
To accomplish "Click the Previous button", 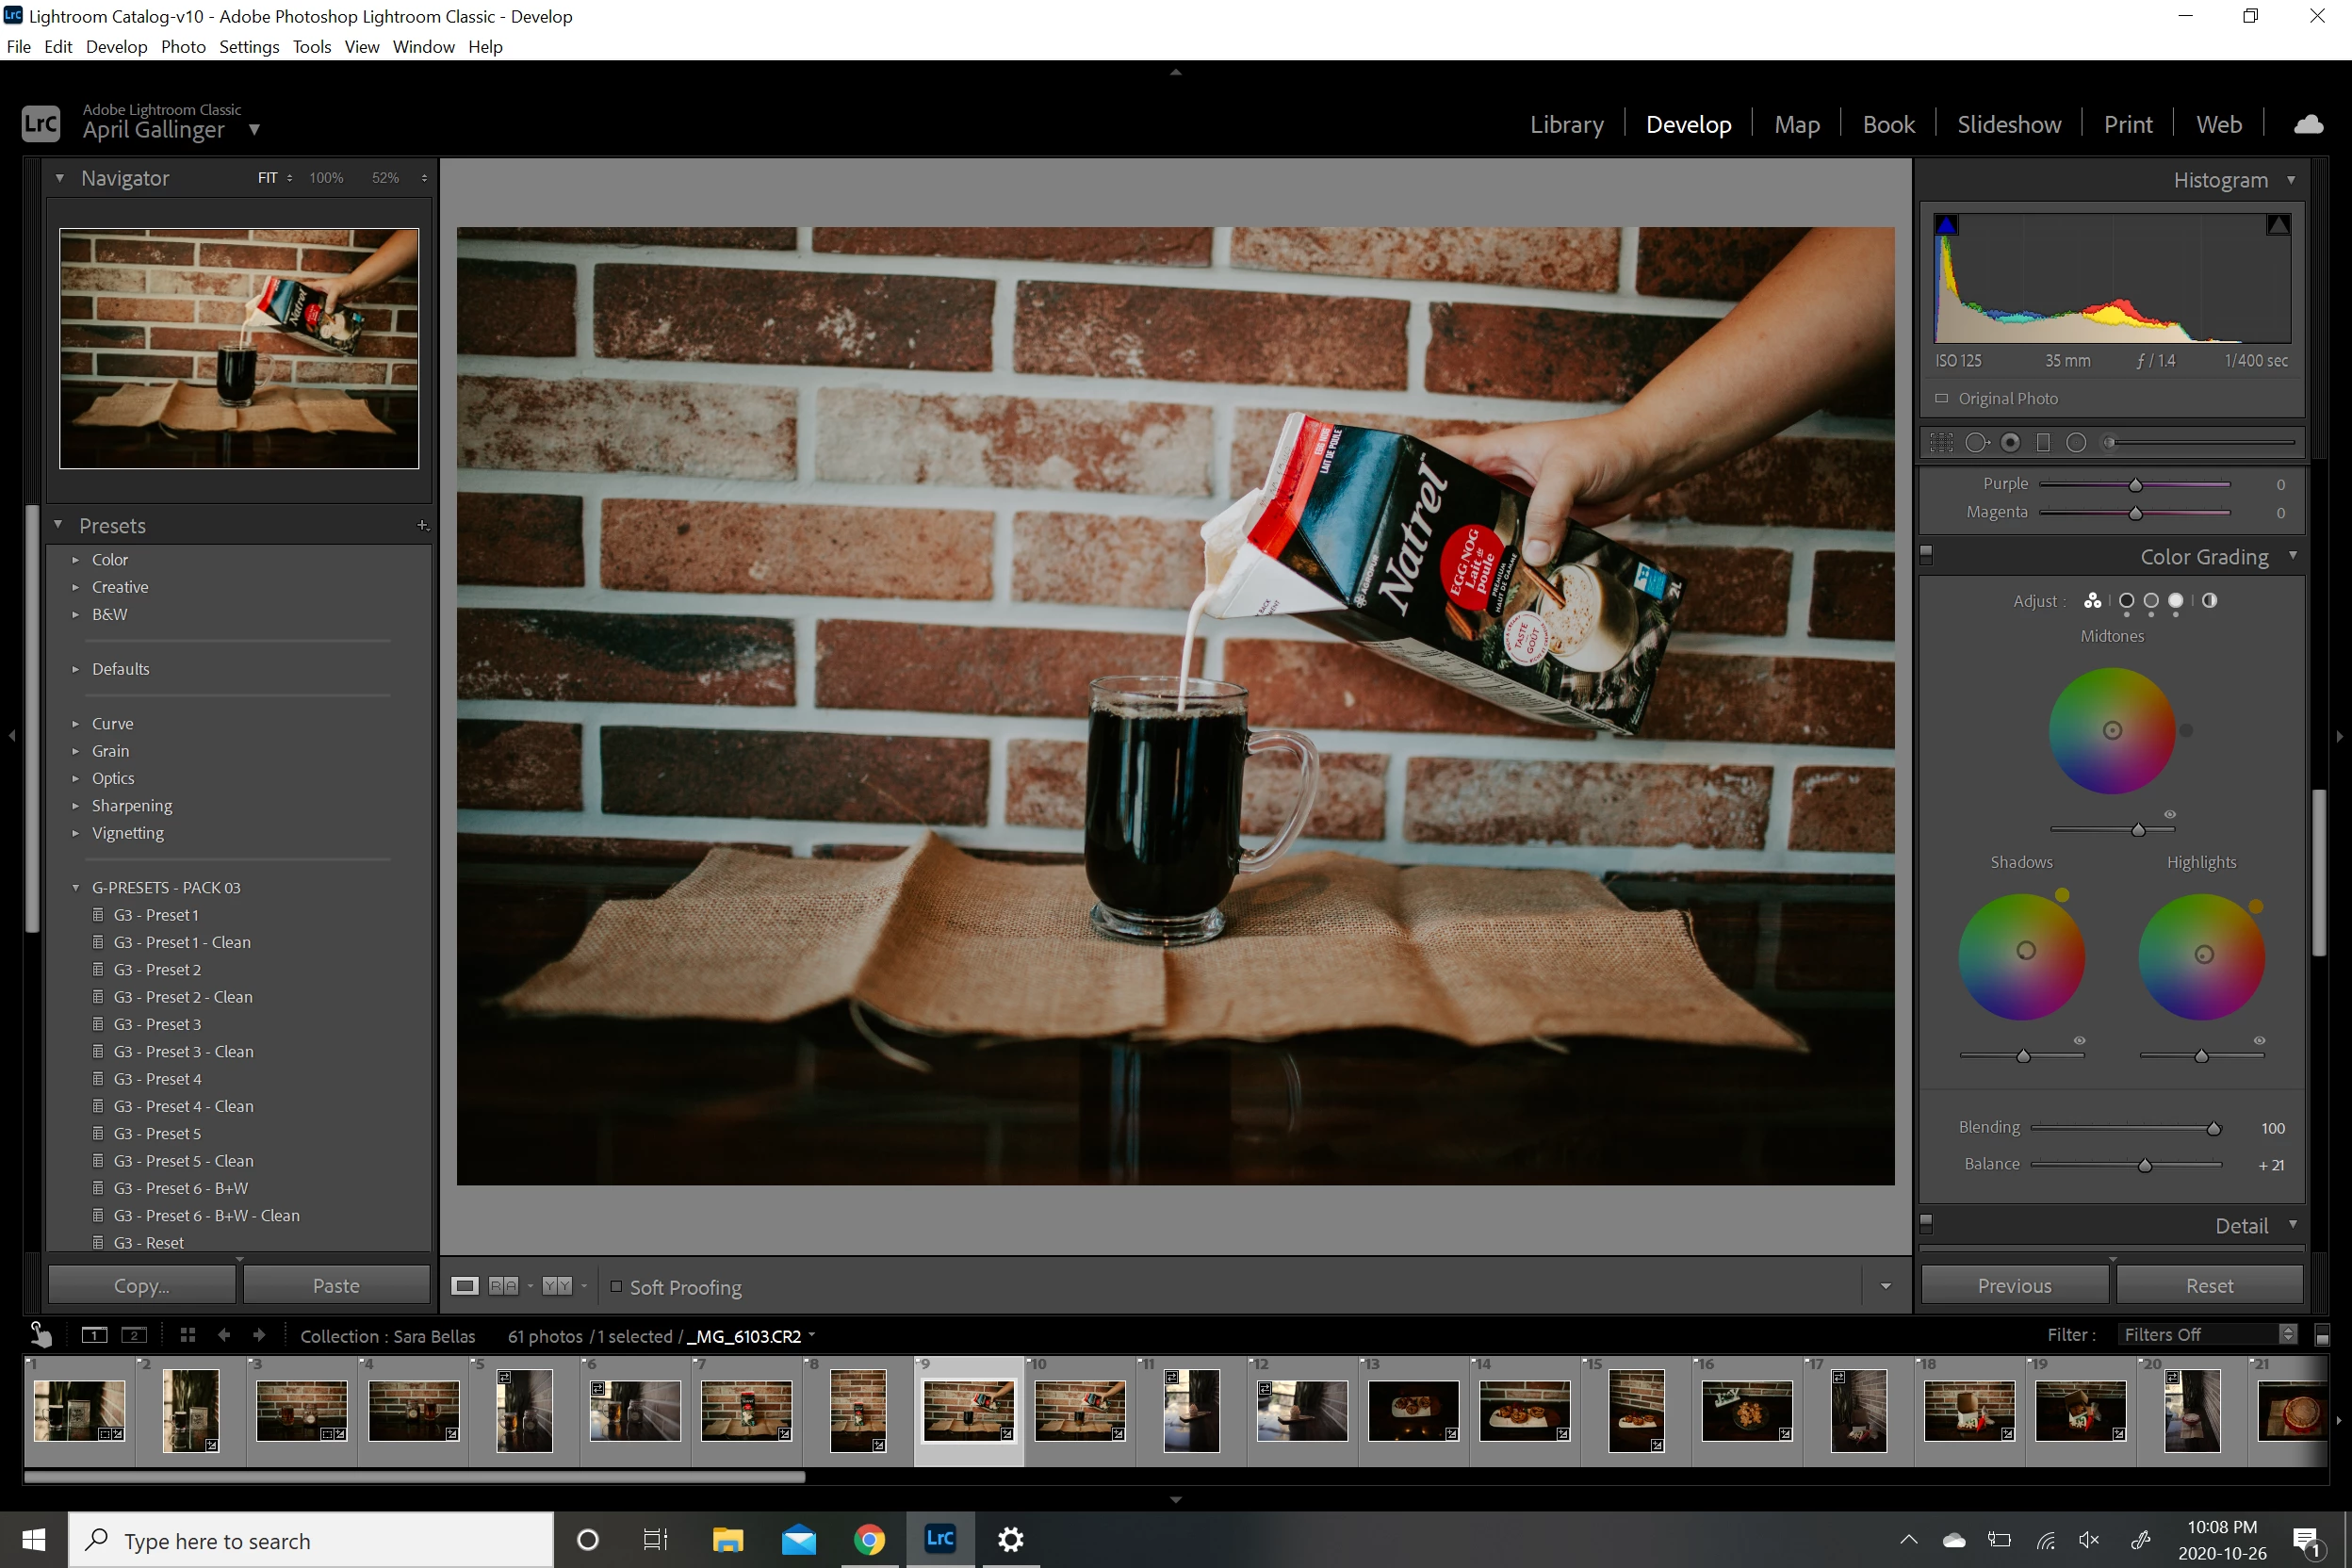I will point(2014,1286).
